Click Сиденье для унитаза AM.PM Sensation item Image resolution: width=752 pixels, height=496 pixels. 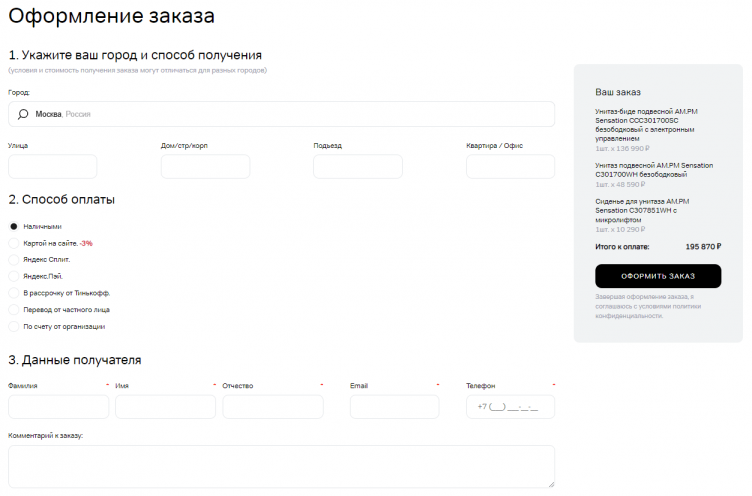[642, 211]
